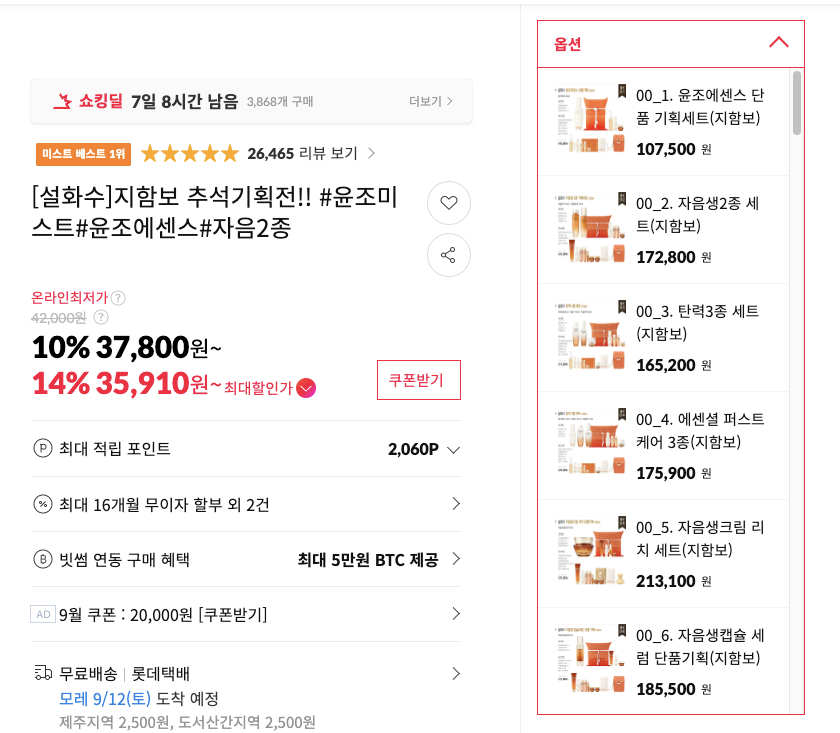Image resolution: width=840 pixels, height=733 pixels.
Task: Click the P point icon
Action: (x=43, y=448)
